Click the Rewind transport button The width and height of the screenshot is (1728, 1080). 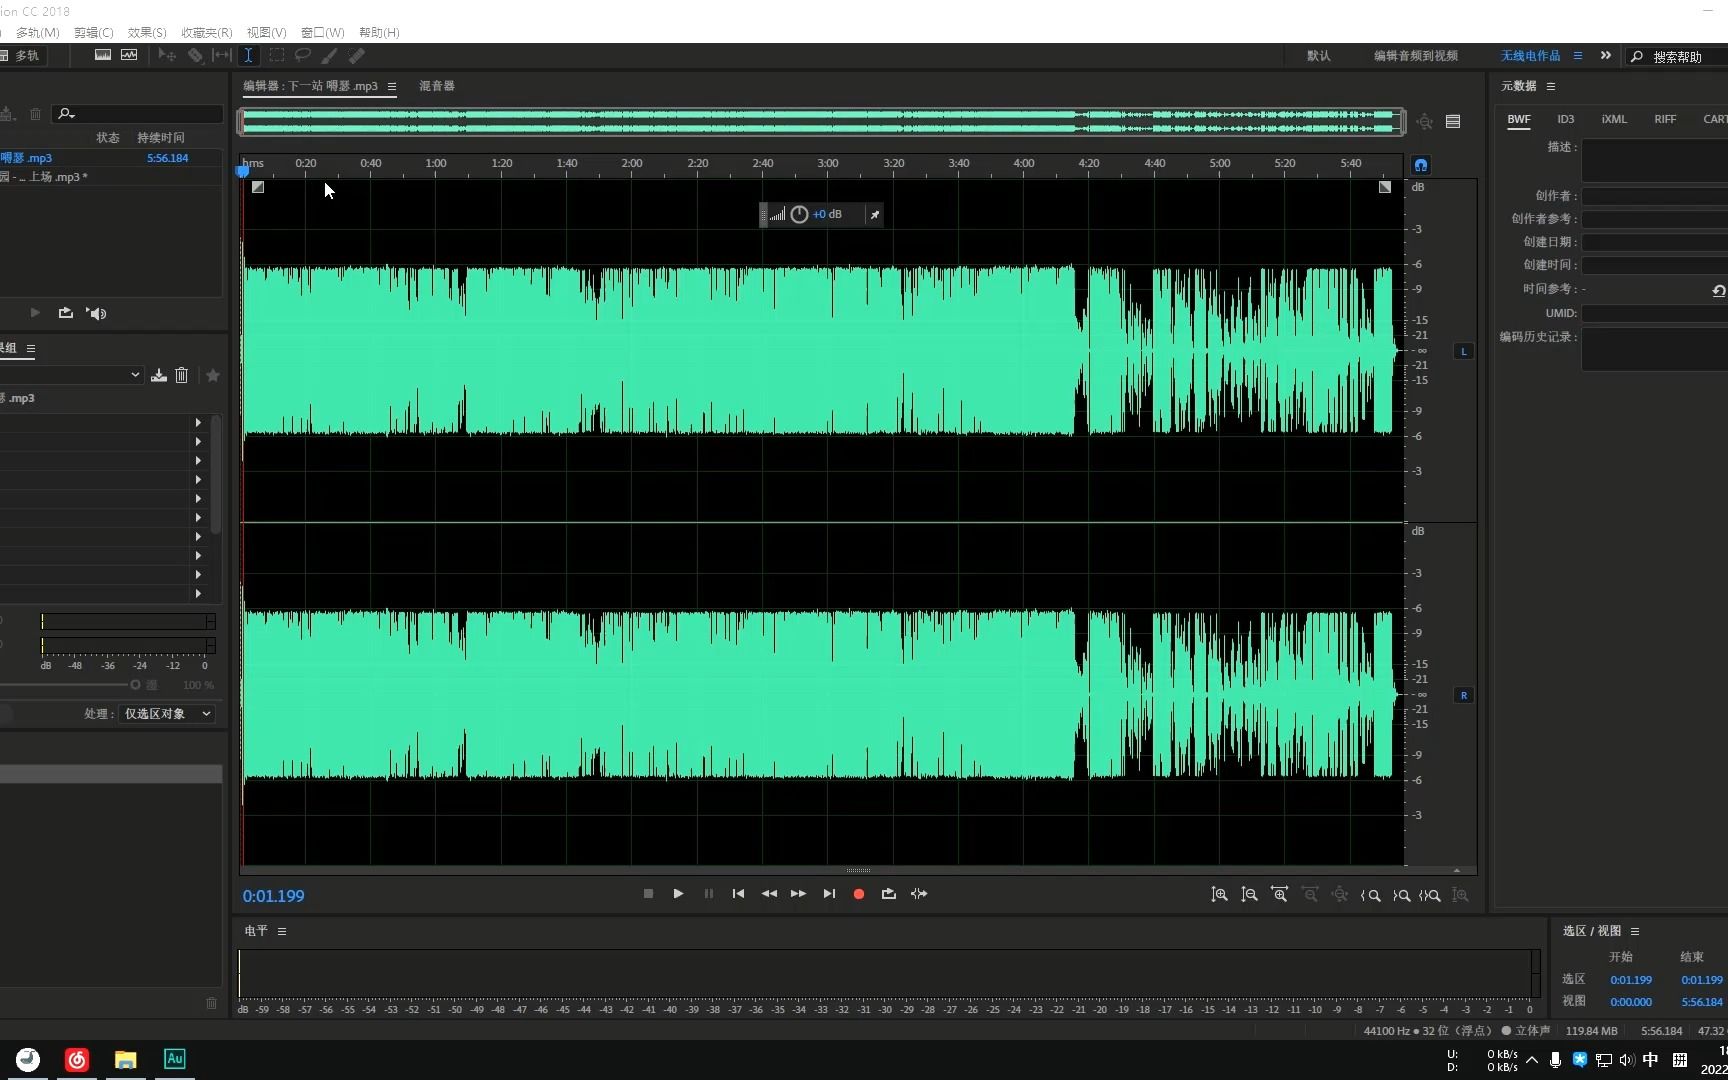tap(769, 894)
